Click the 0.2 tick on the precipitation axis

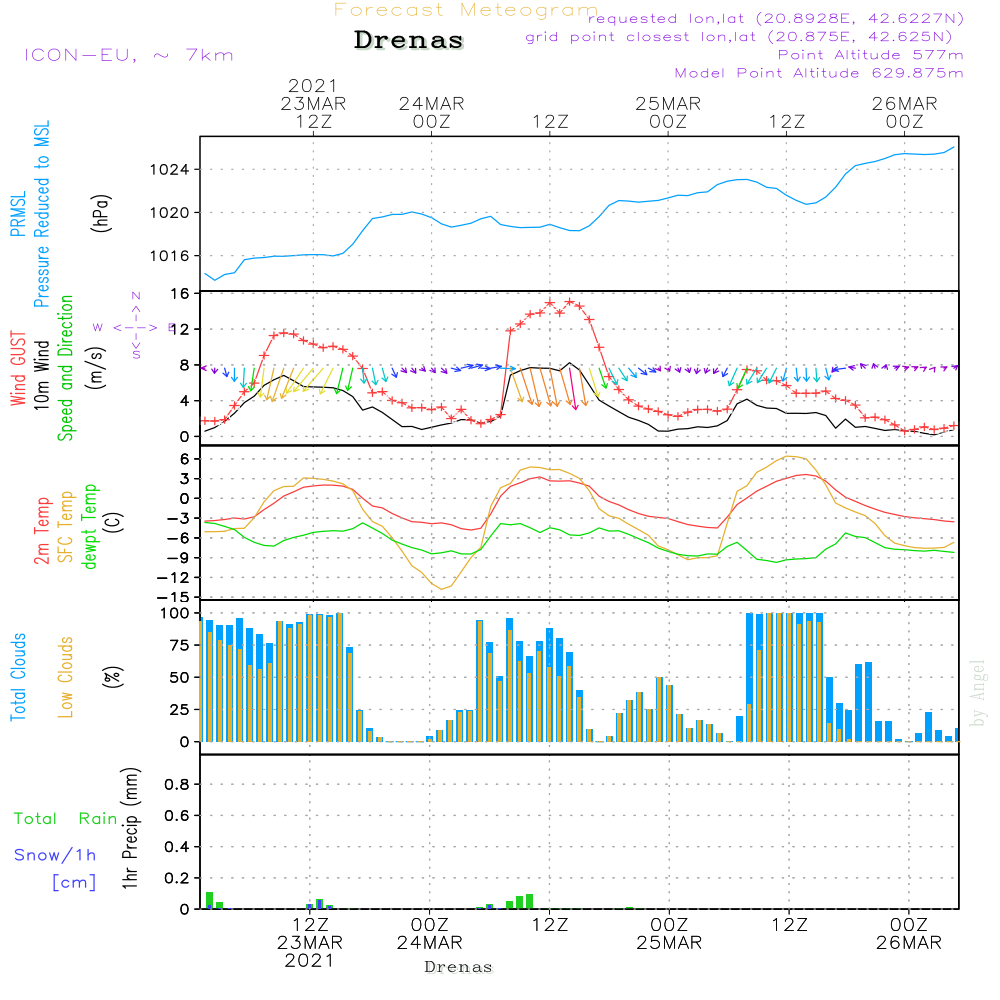tap(177, 879)
